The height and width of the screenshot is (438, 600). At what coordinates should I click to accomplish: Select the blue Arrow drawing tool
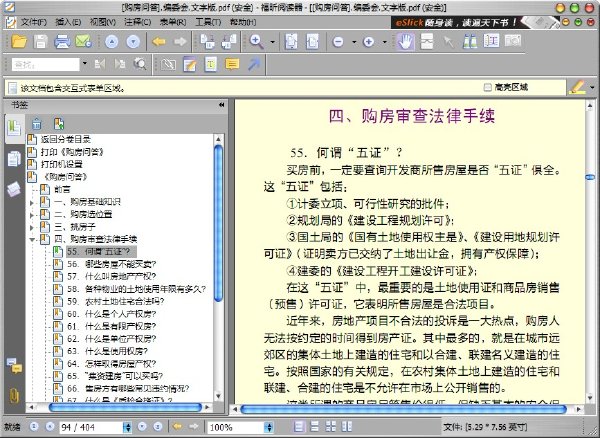coord(253,64)
